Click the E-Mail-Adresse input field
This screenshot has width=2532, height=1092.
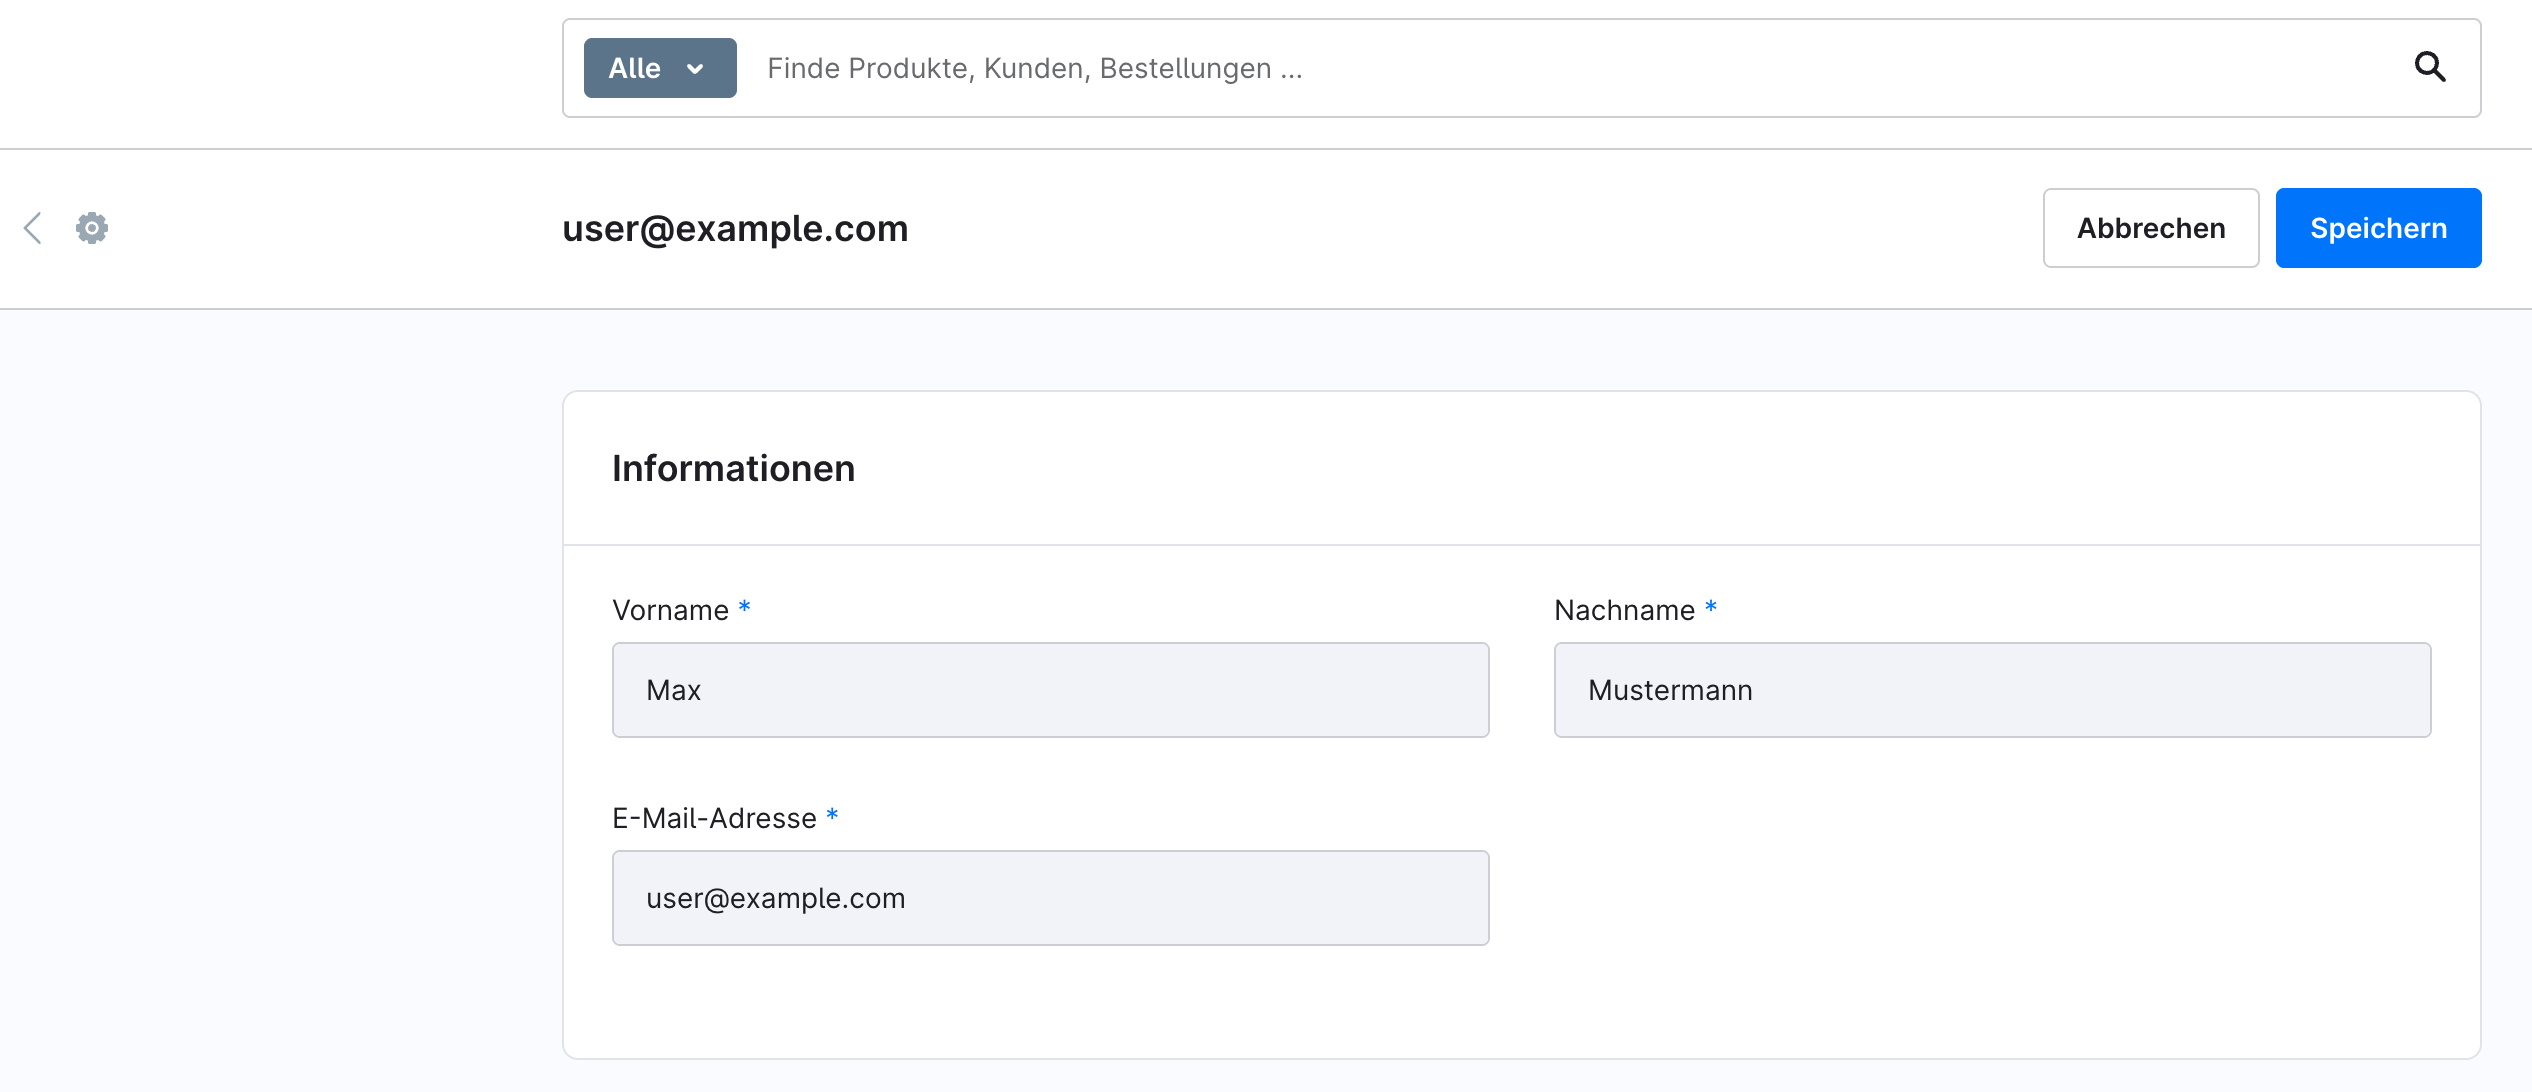pos(1050,898)
